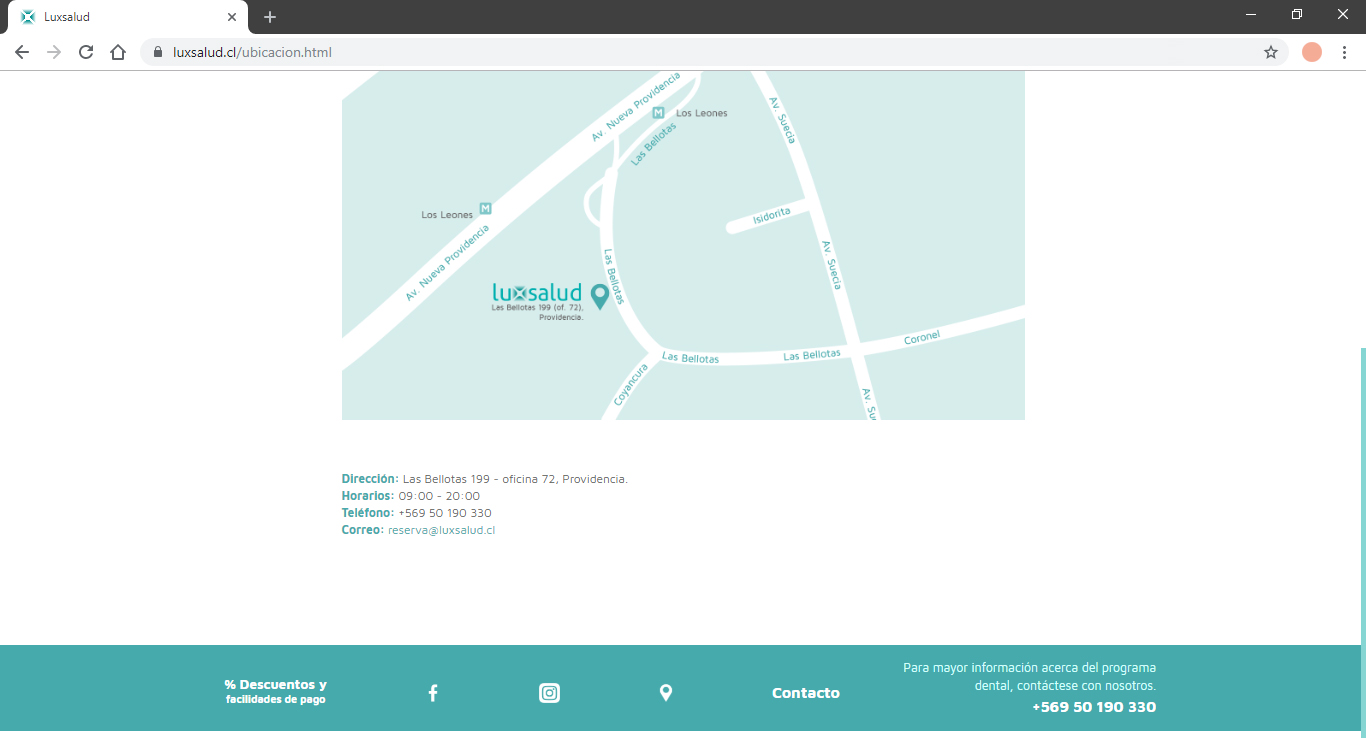Go back to the previous page
The image size is (1366, 738).
tap(22, 52)
